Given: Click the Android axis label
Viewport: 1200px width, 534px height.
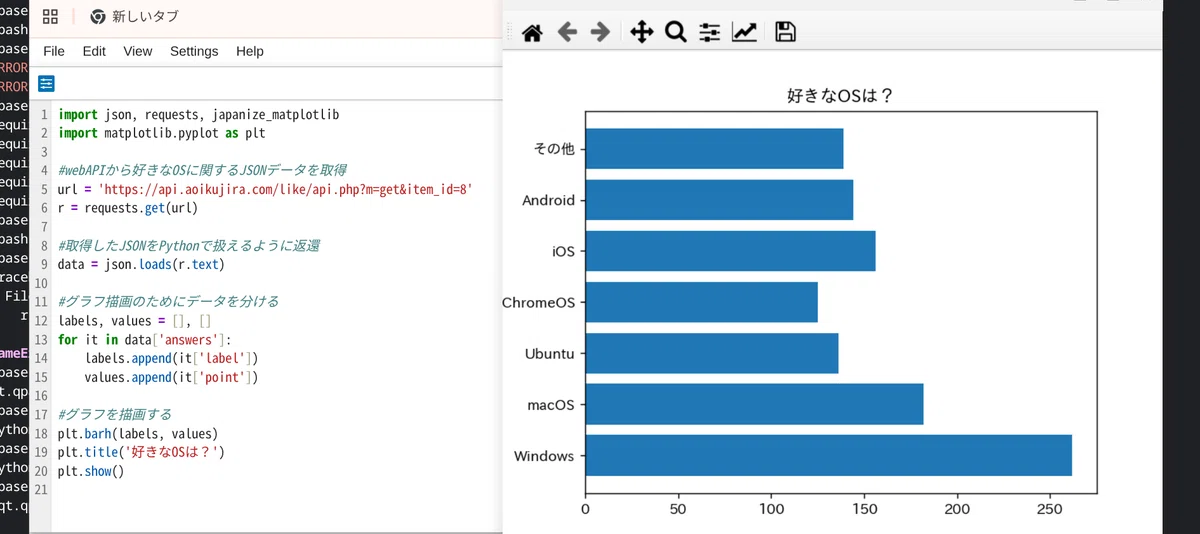Looking at the screenshot, I should click(549, 200).
